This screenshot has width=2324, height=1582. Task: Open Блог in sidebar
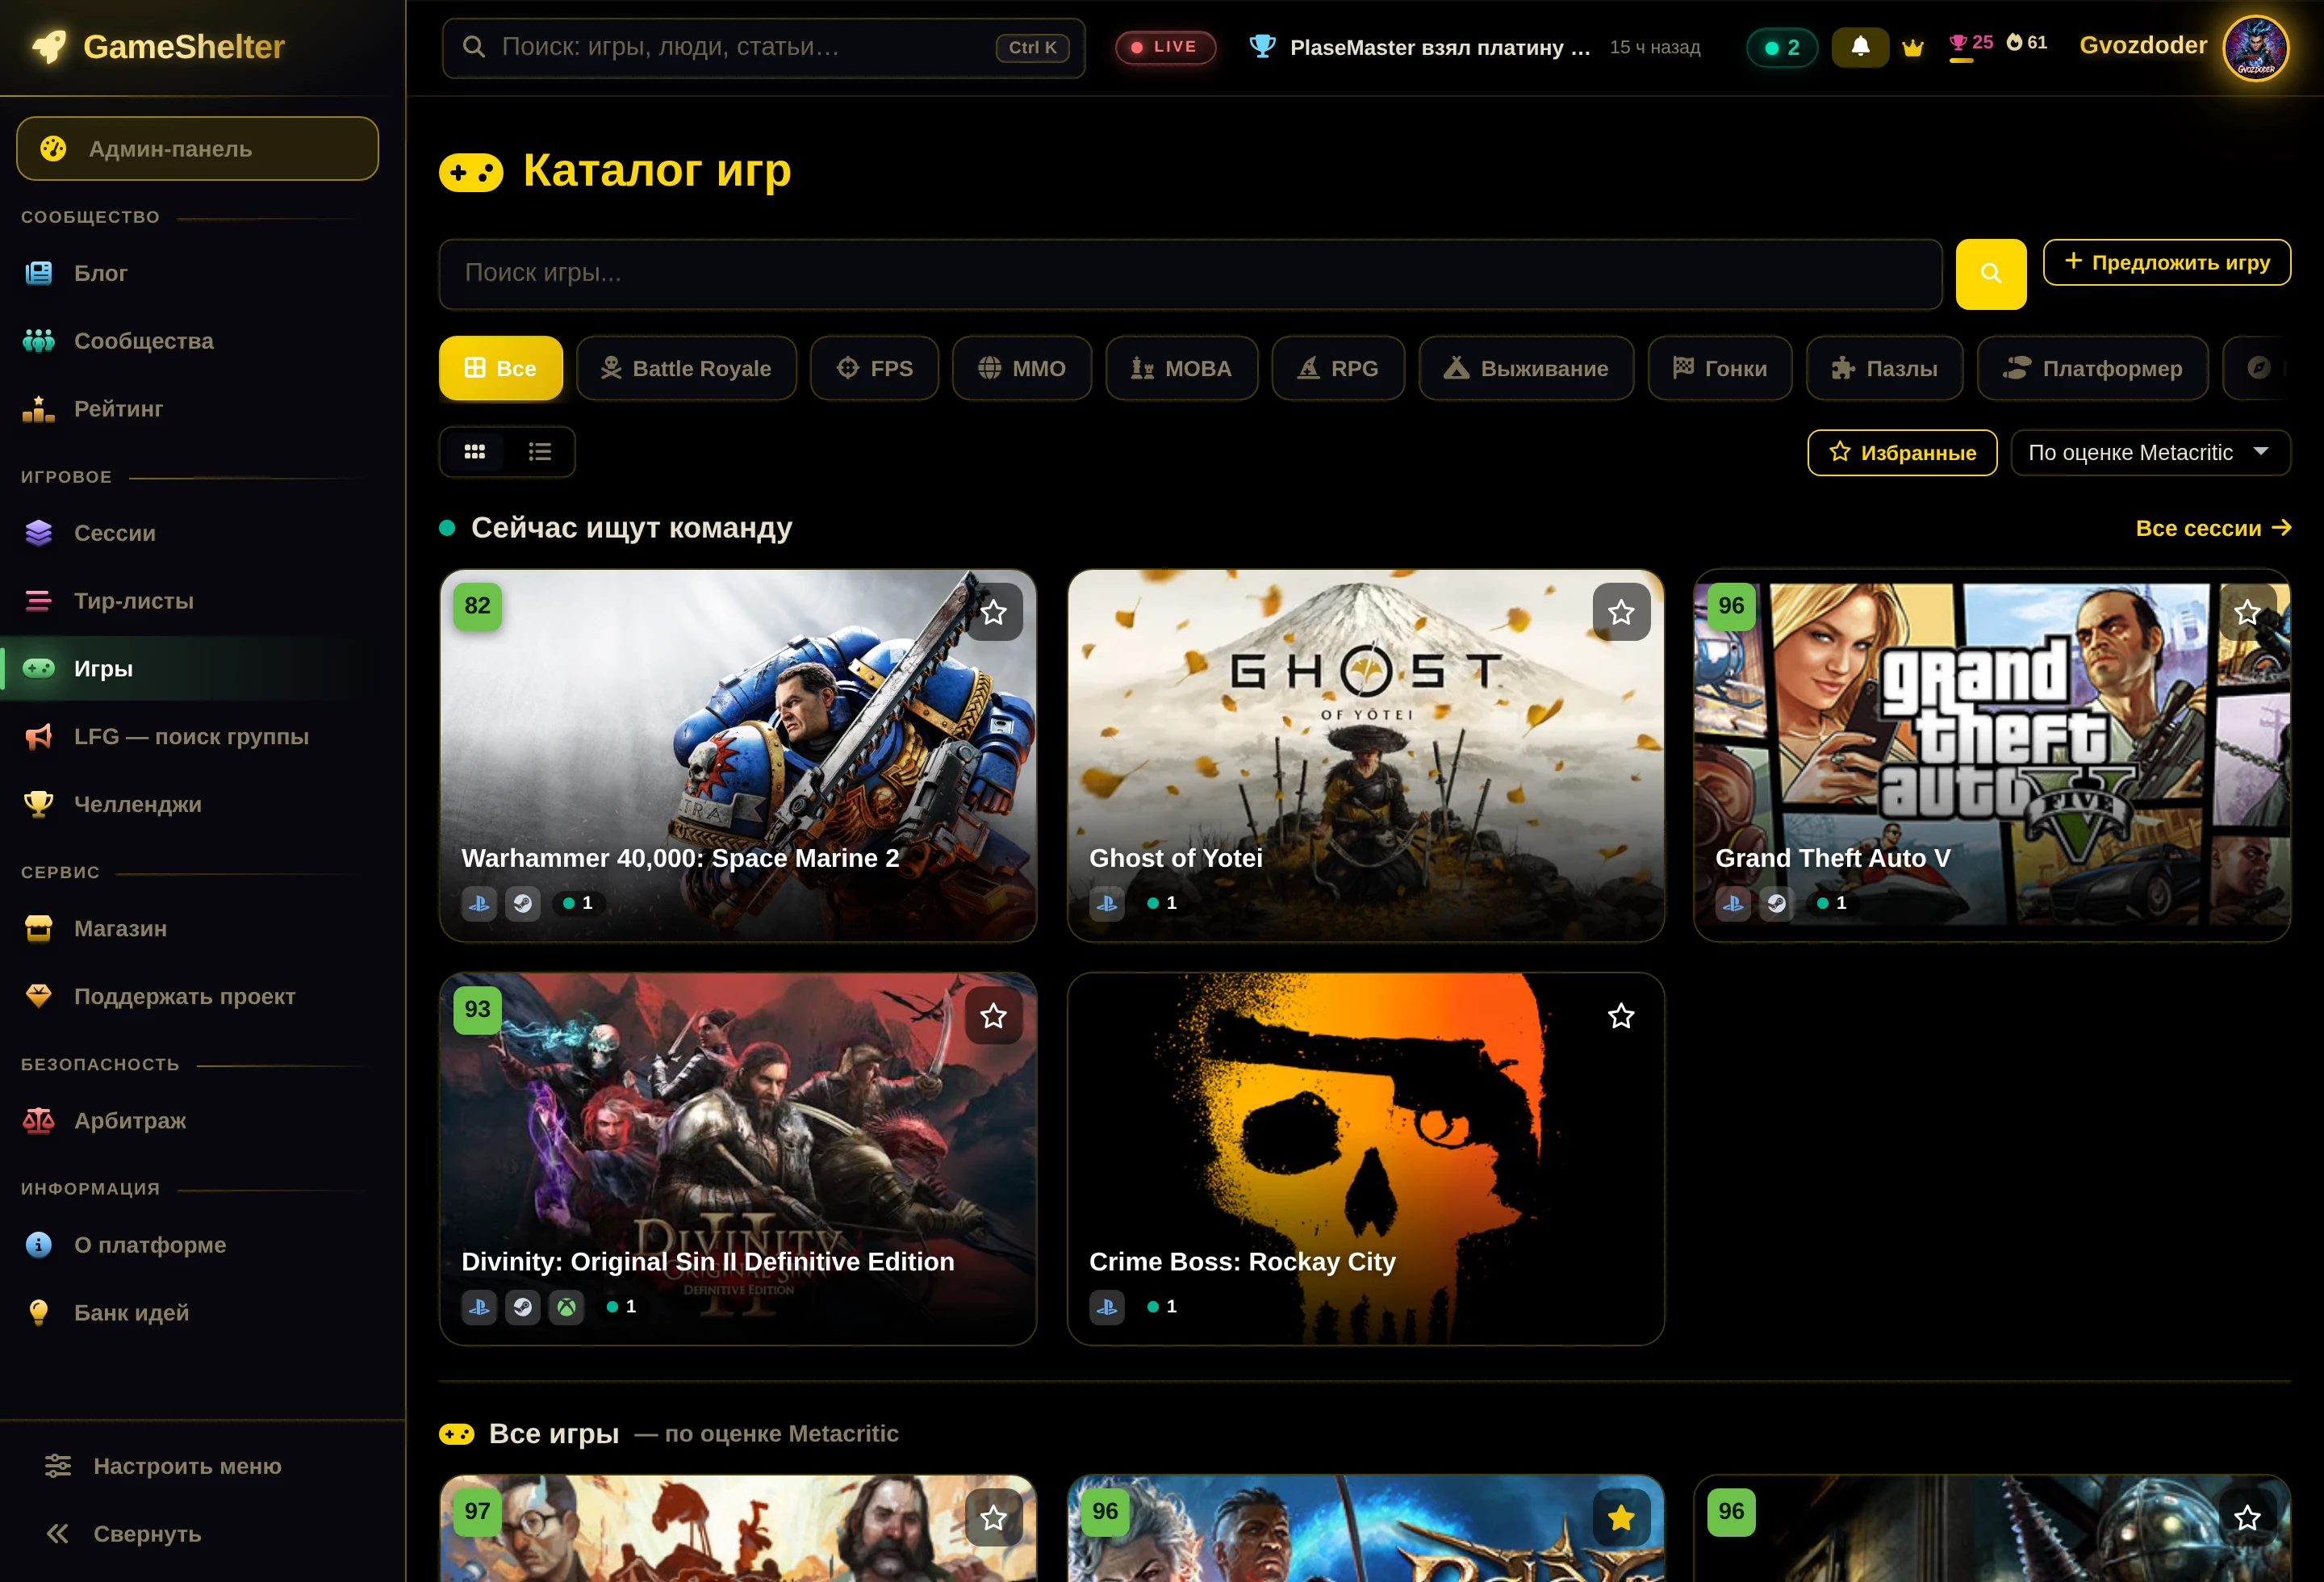click(197, 273)
